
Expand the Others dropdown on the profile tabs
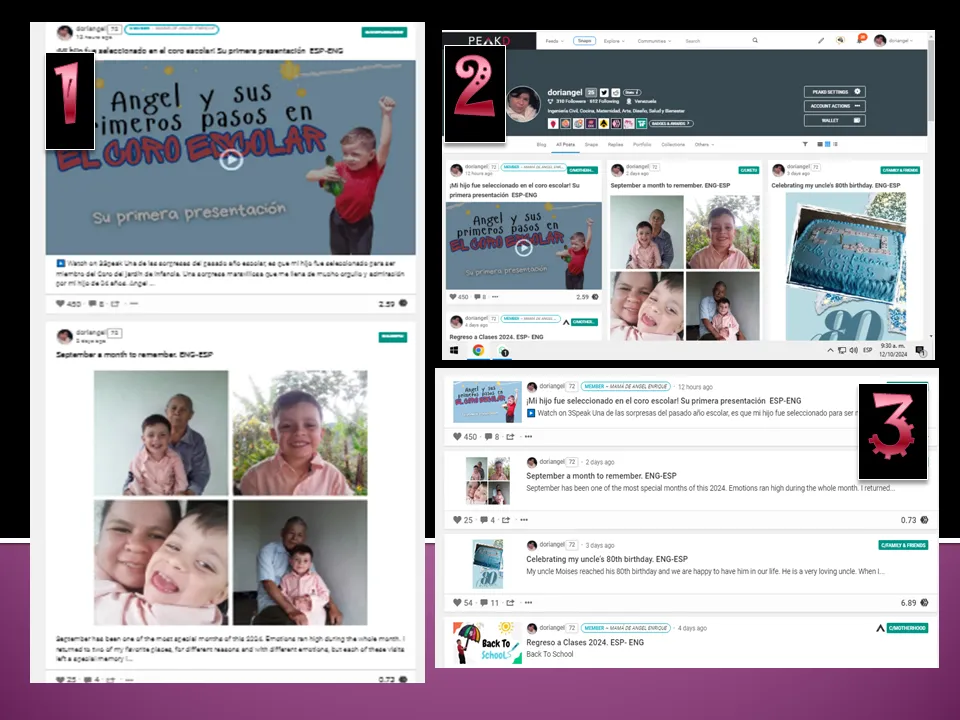[704, 144]
